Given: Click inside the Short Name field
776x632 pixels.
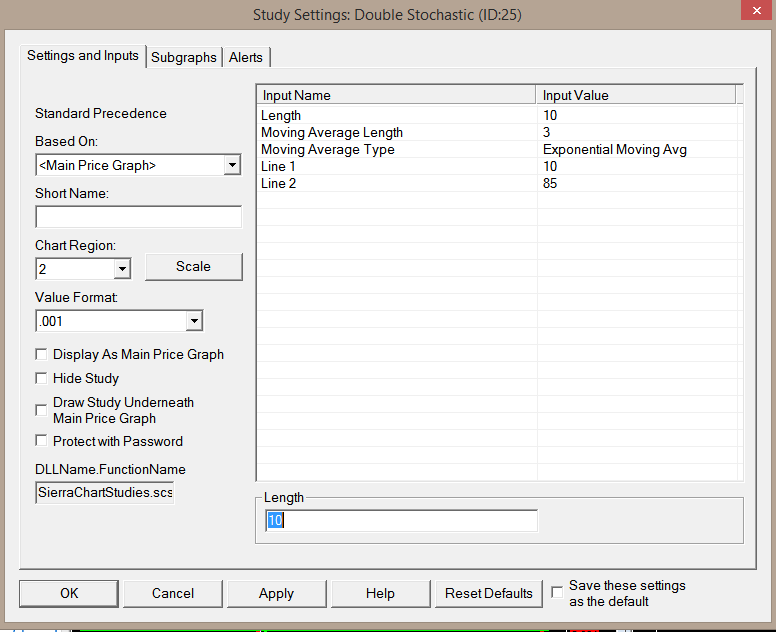Looking at the screenshot, I should [139, 217].
